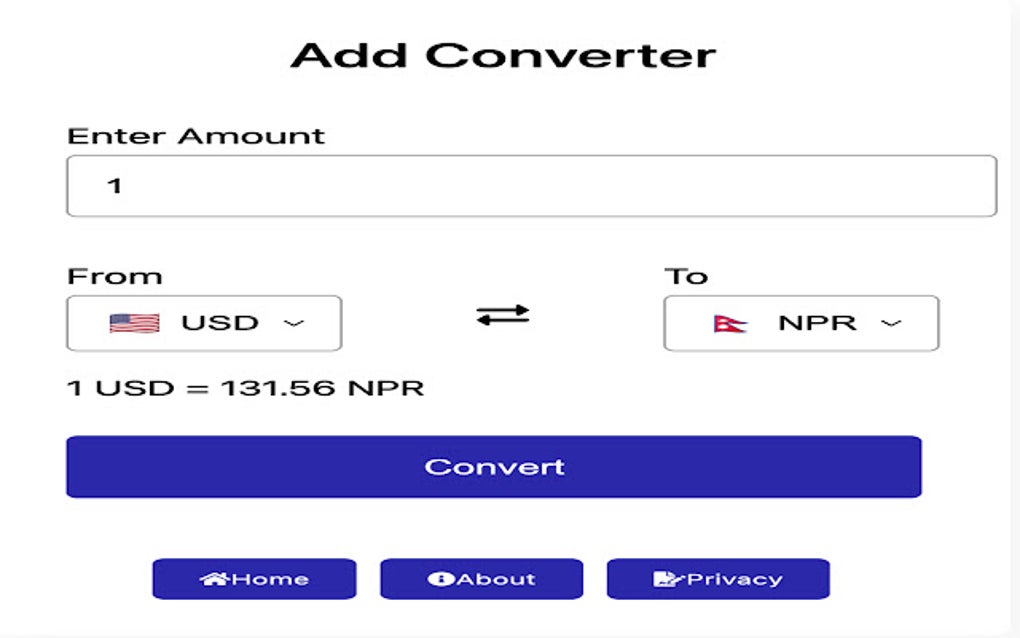Navigate to the Home page
The height and width of the screenshot is (638, 1020).
254,578
